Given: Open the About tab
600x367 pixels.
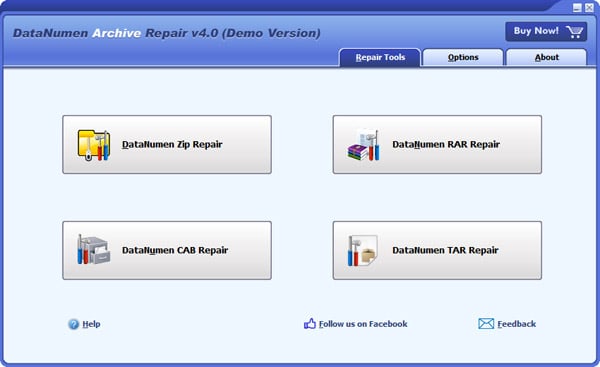Looking at the screenshot, I should coord(546,57).
